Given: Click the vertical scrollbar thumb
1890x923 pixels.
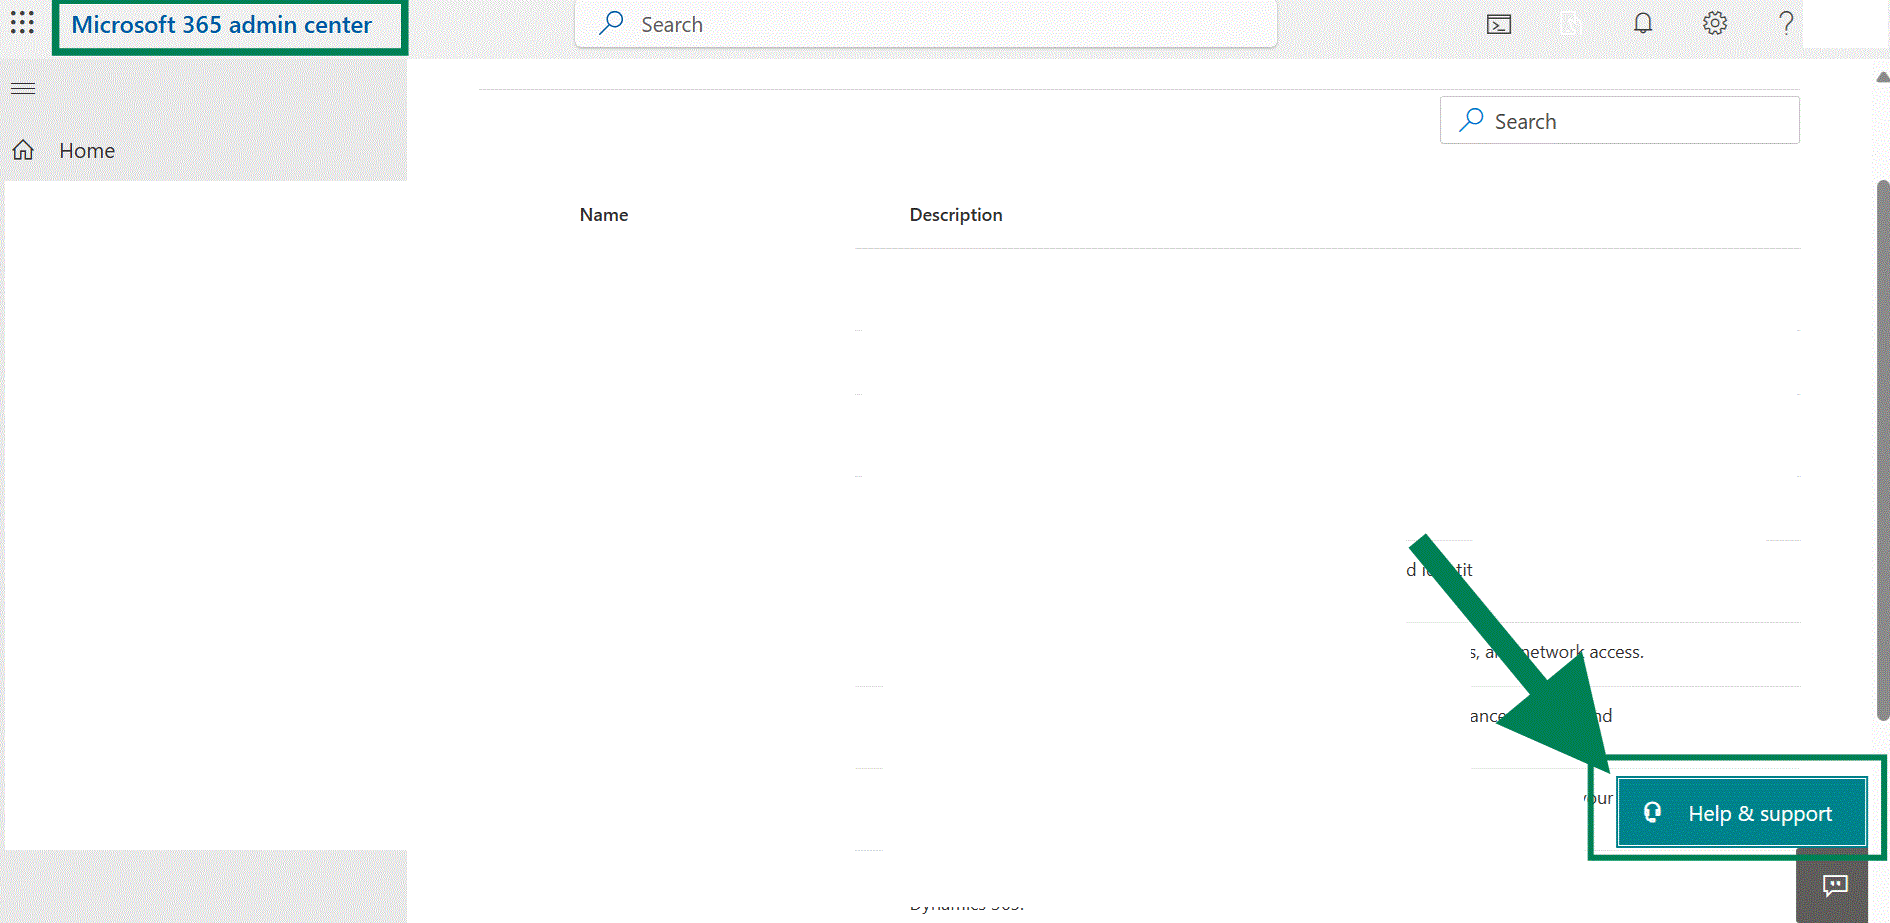Looking at the screenshot, I should click(1882, 450).
